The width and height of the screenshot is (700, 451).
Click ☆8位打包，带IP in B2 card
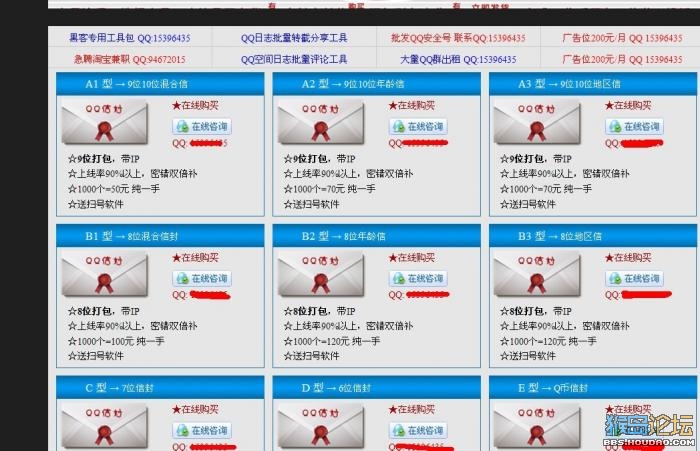click(x=320, y=311)
